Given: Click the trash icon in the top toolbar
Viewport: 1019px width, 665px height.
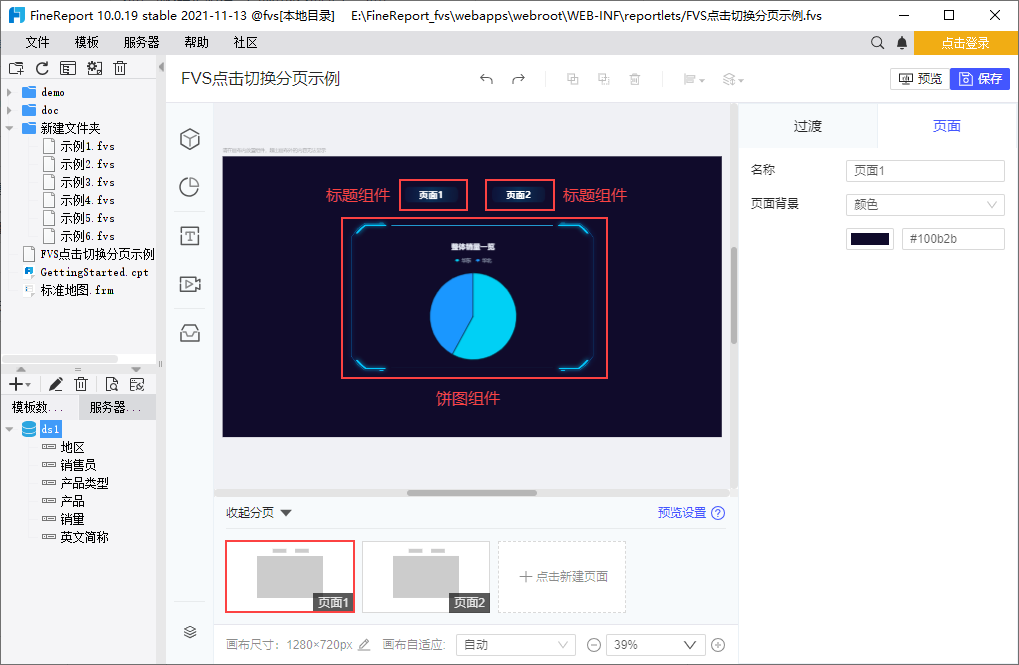Looking at the screenshot, I should point(635,79).
